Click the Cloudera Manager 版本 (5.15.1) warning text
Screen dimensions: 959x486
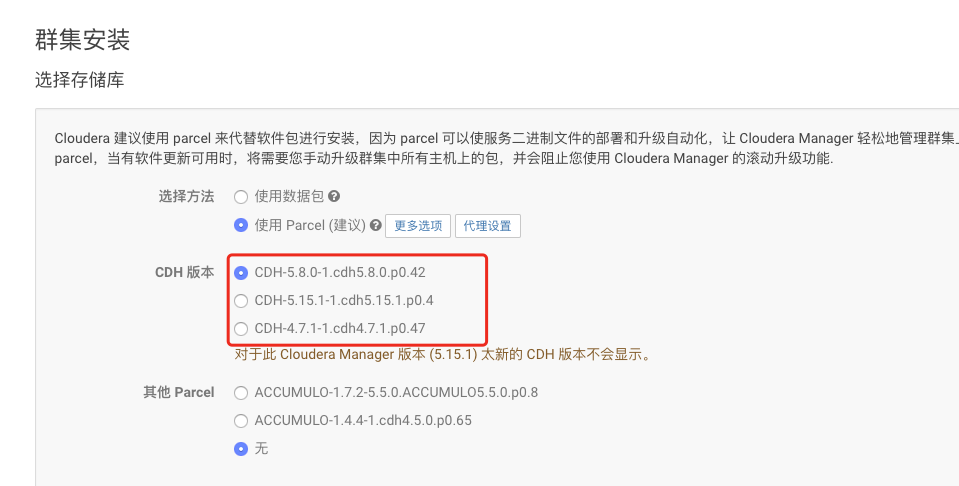(x=442, y=355)
